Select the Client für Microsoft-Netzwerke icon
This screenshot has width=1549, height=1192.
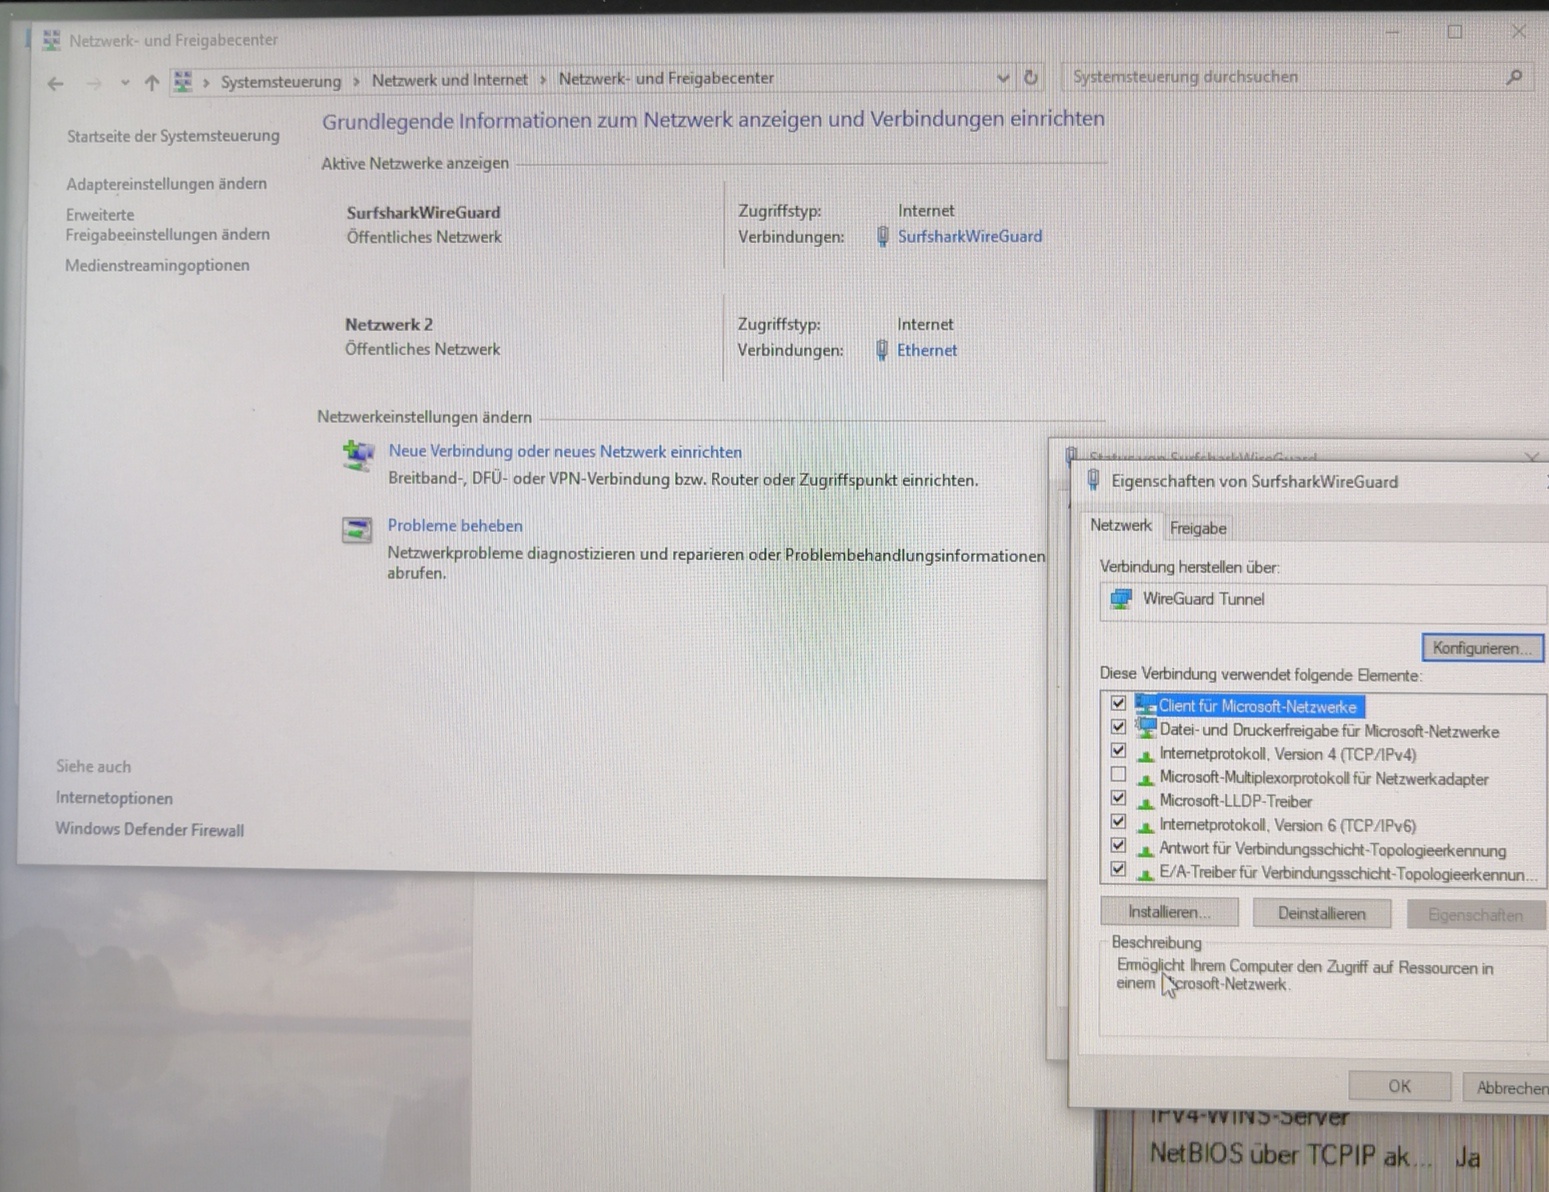pos(1146,705)
